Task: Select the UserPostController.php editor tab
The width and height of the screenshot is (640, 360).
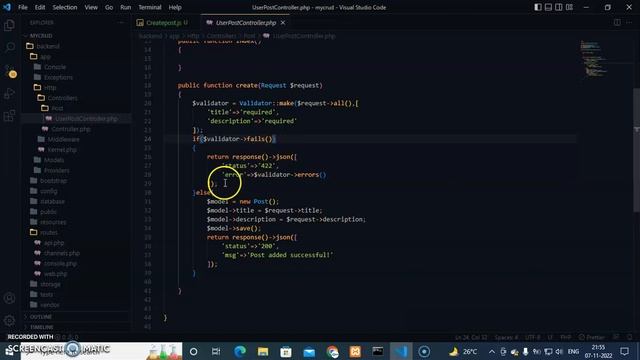Action: 246,23
